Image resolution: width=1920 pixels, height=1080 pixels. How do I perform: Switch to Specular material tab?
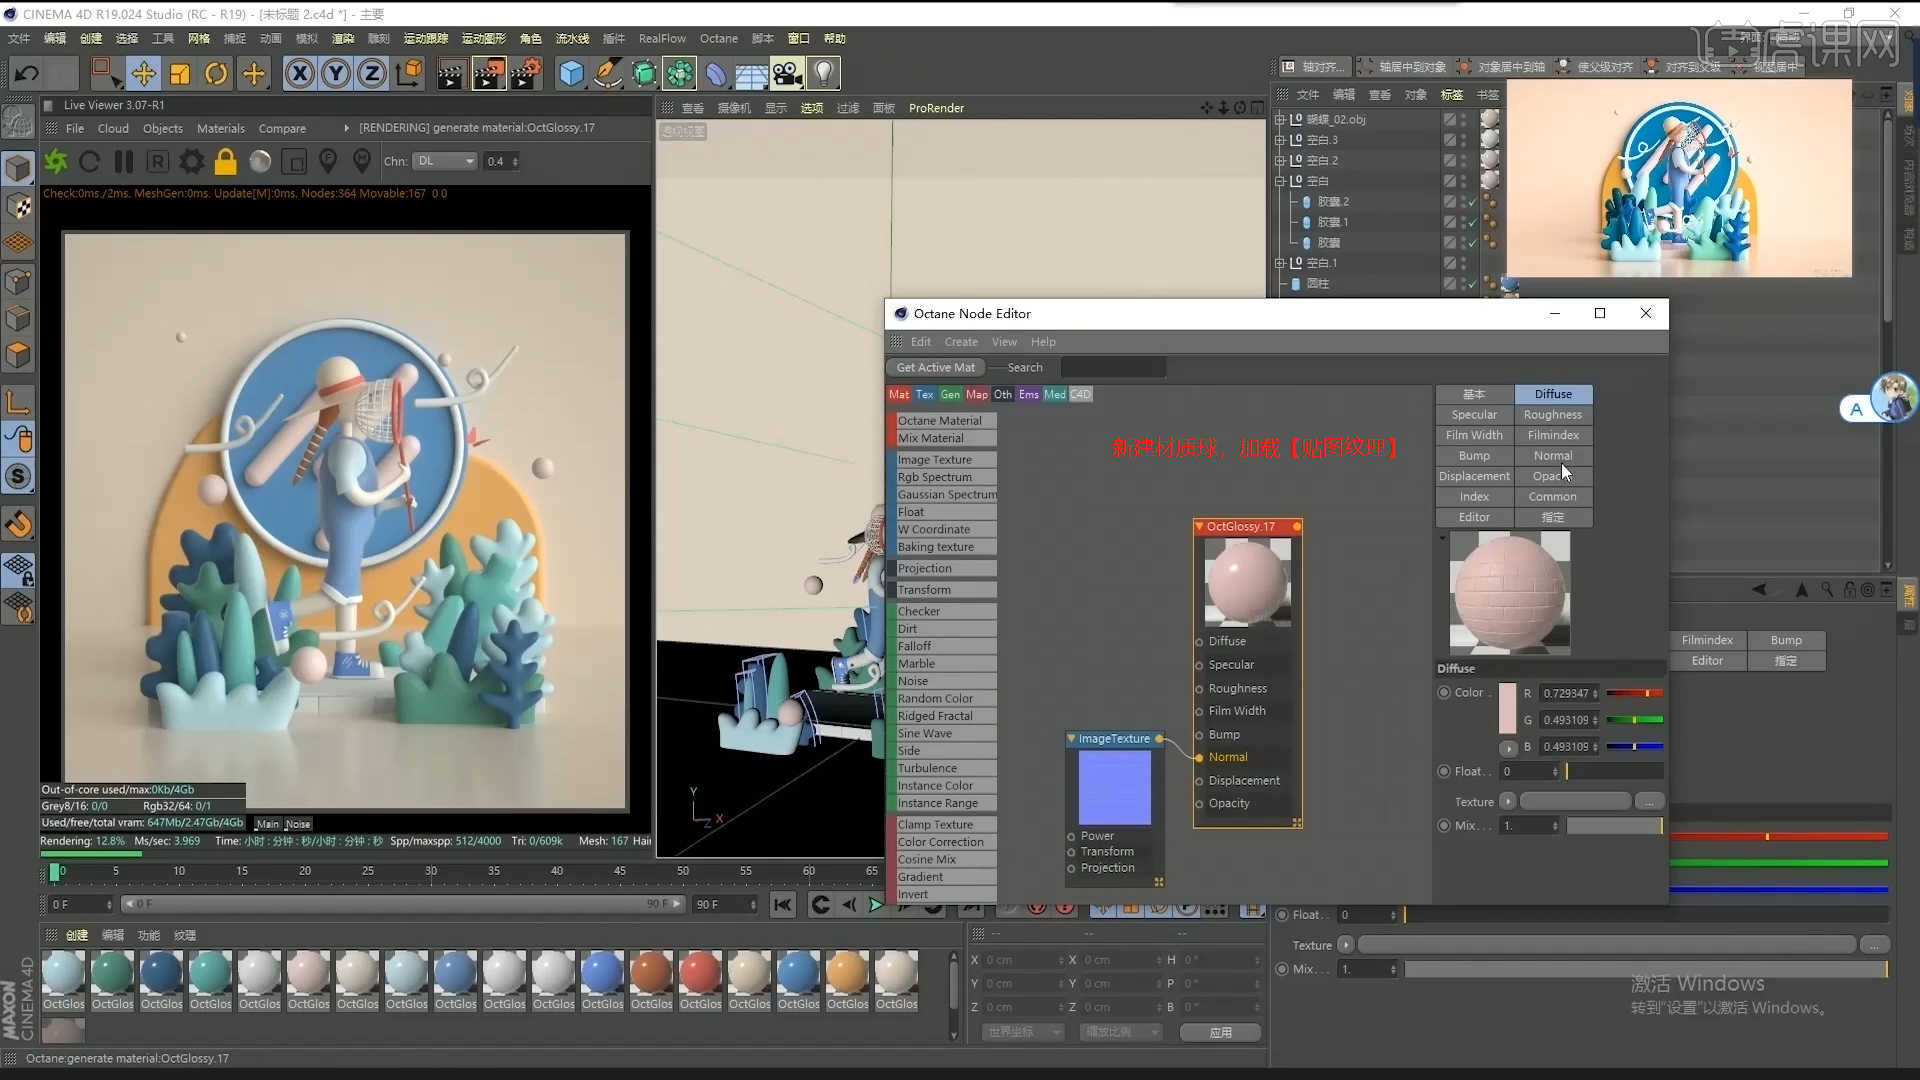(1474, 415)
